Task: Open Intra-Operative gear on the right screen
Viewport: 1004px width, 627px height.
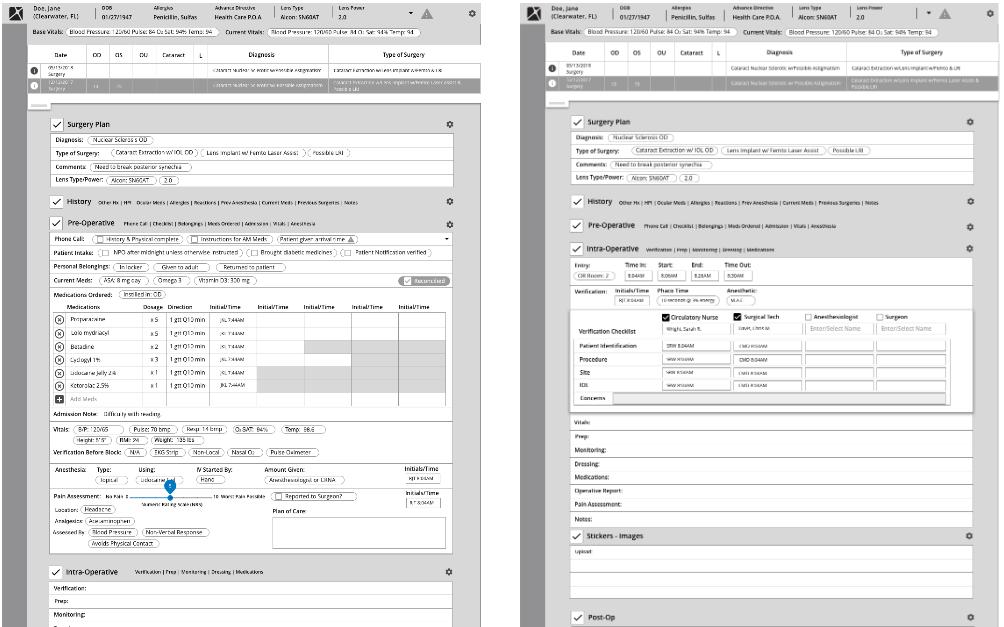Action: tap(970, 248)
